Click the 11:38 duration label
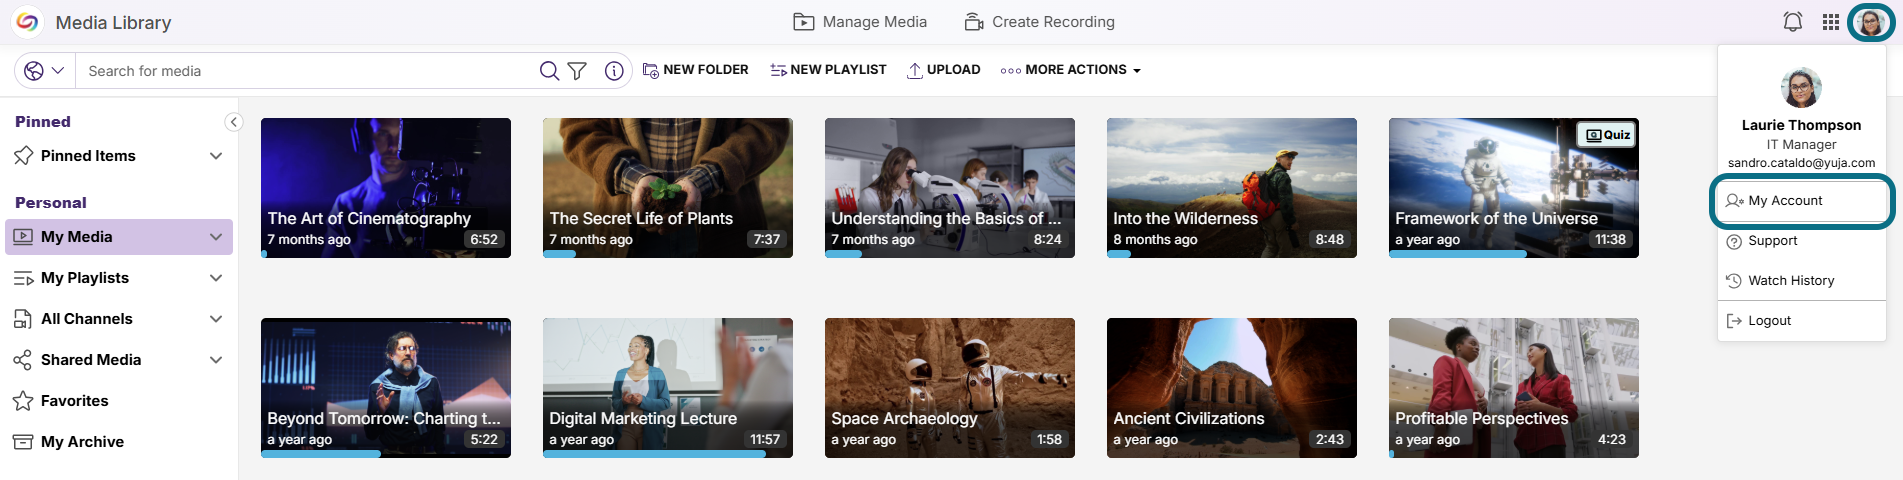This screenshot has width=1903, height=480. (1610, 240)
